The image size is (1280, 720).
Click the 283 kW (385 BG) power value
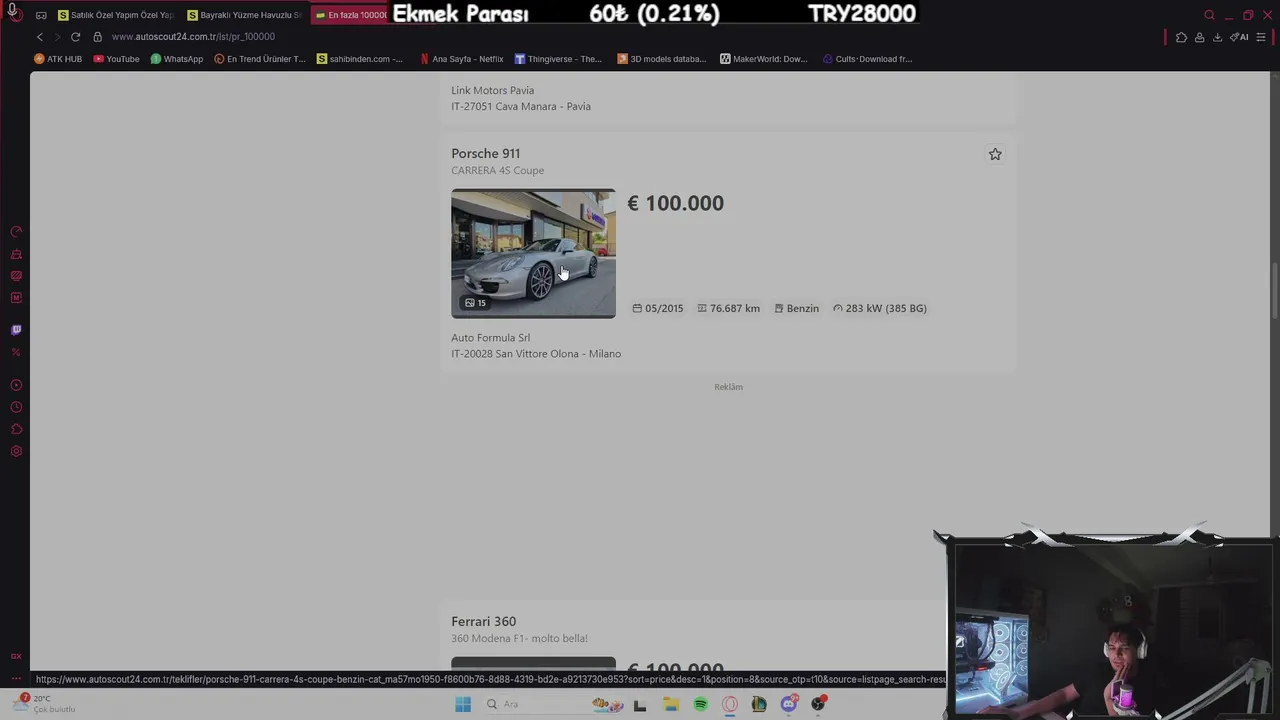(880, 308)
